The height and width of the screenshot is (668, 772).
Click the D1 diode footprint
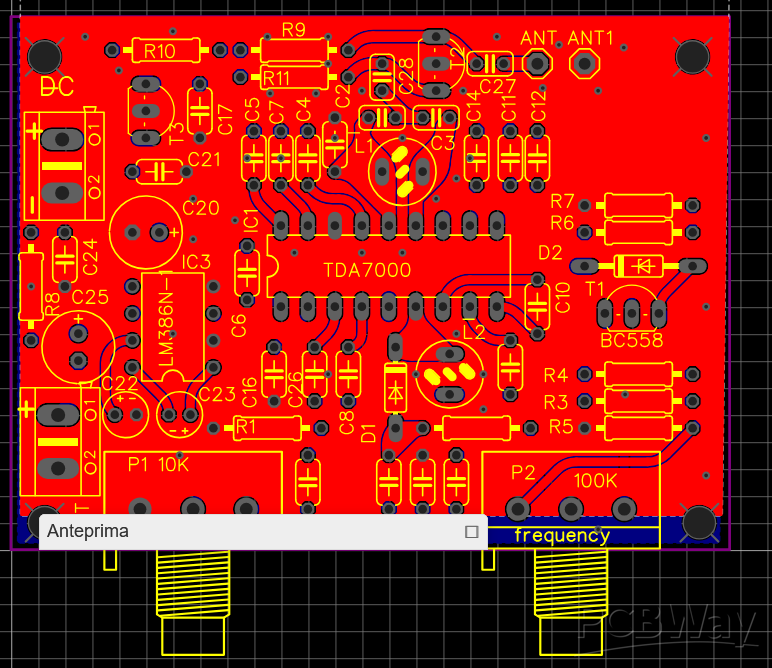click(396, 387)
